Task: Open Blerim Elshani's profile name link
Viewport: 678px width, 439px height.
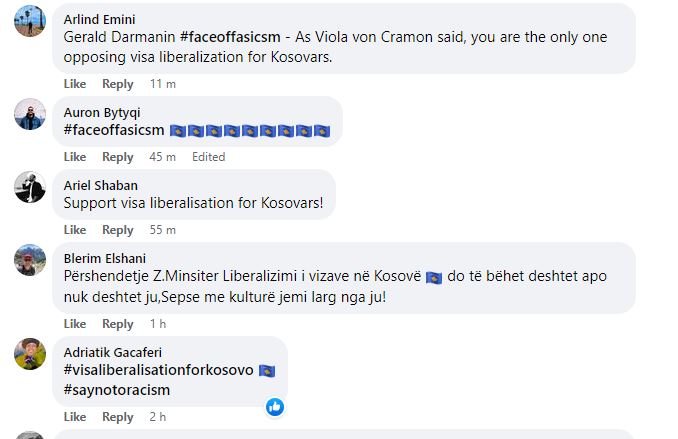Action: 105,259
